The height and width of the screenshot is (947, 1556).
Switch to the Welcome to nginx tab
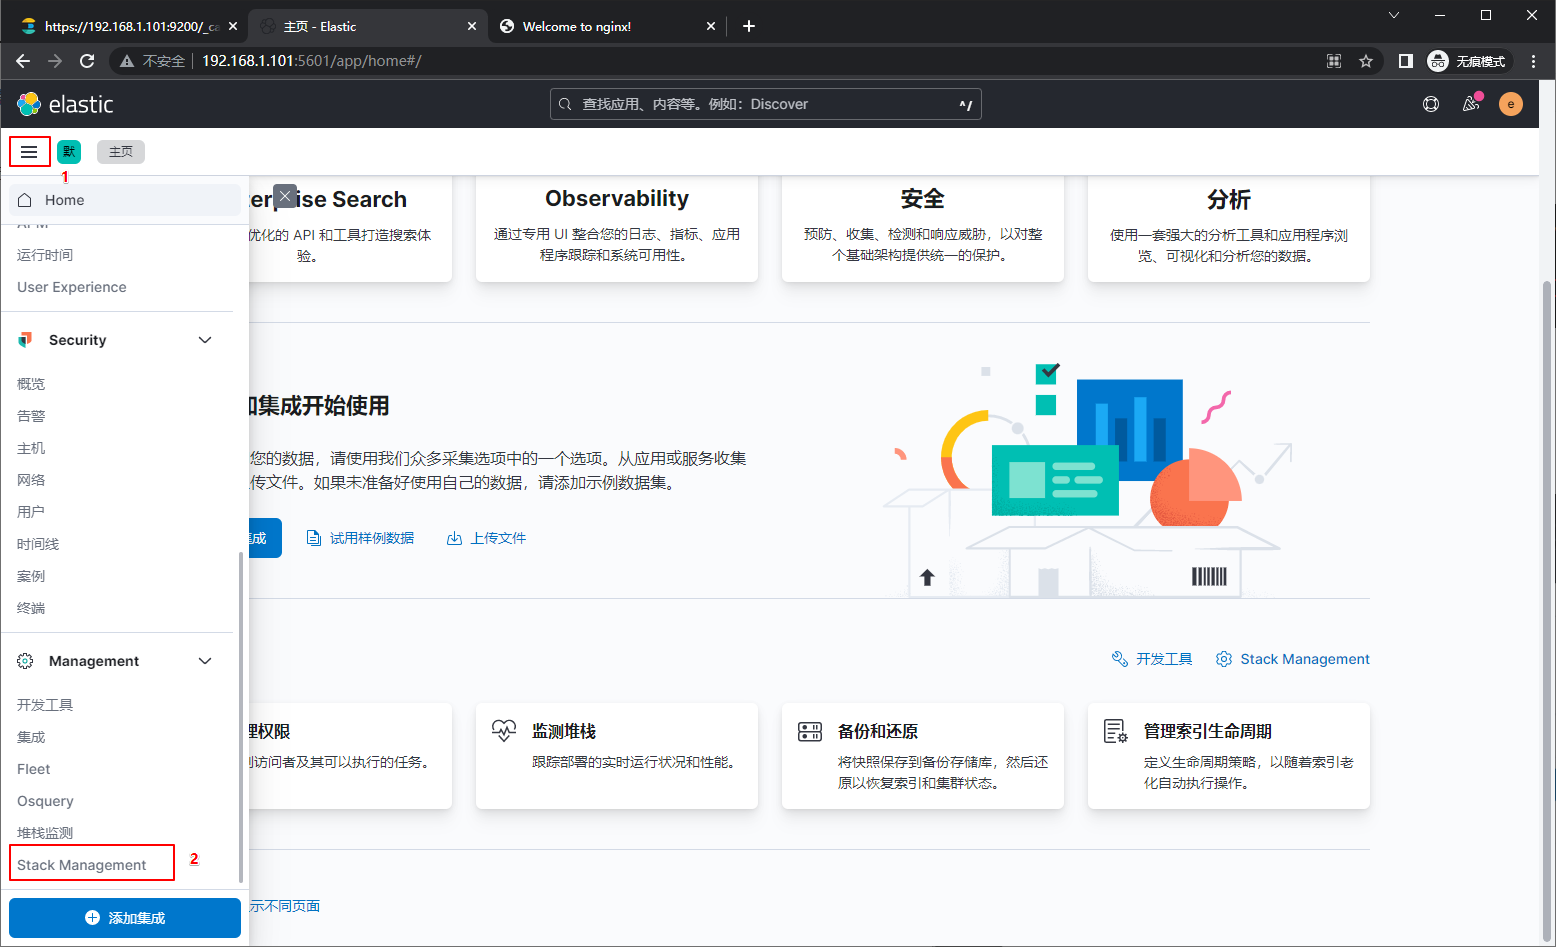pos(605,26)
